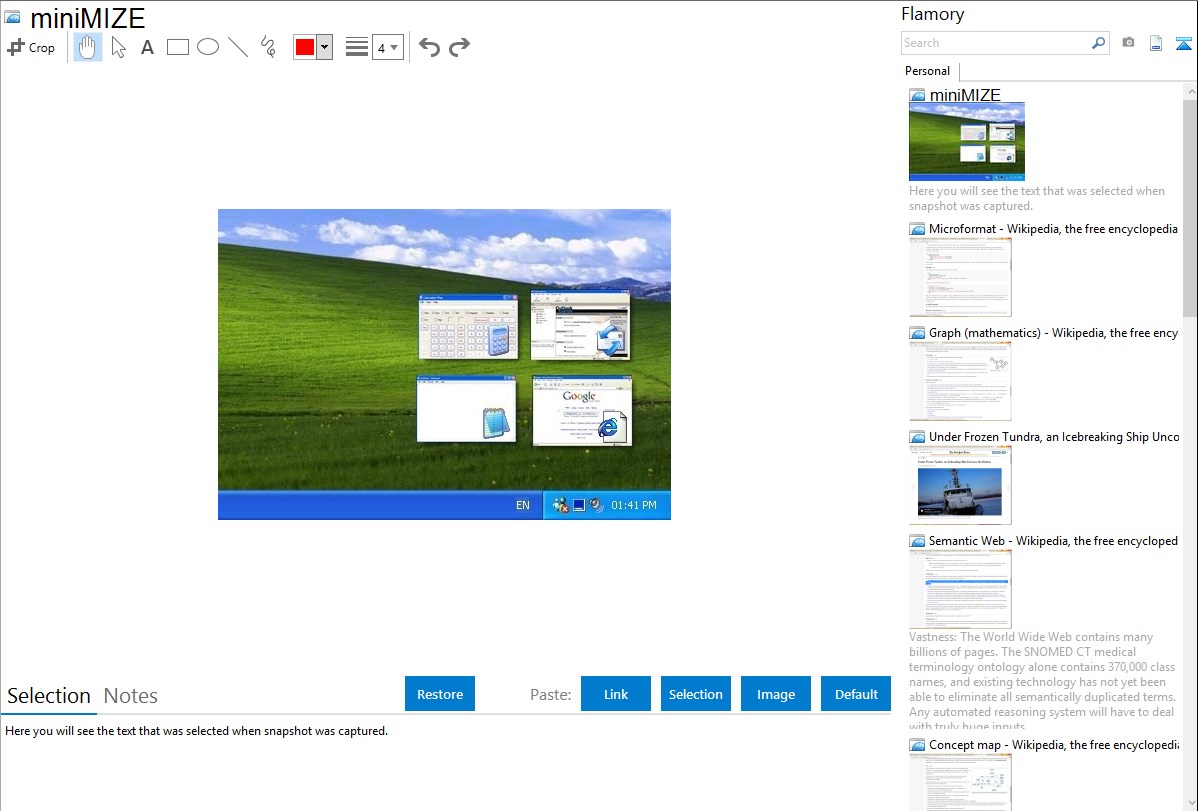Paste as Link button
The image size is (1198, 811).
click(616, 694)
